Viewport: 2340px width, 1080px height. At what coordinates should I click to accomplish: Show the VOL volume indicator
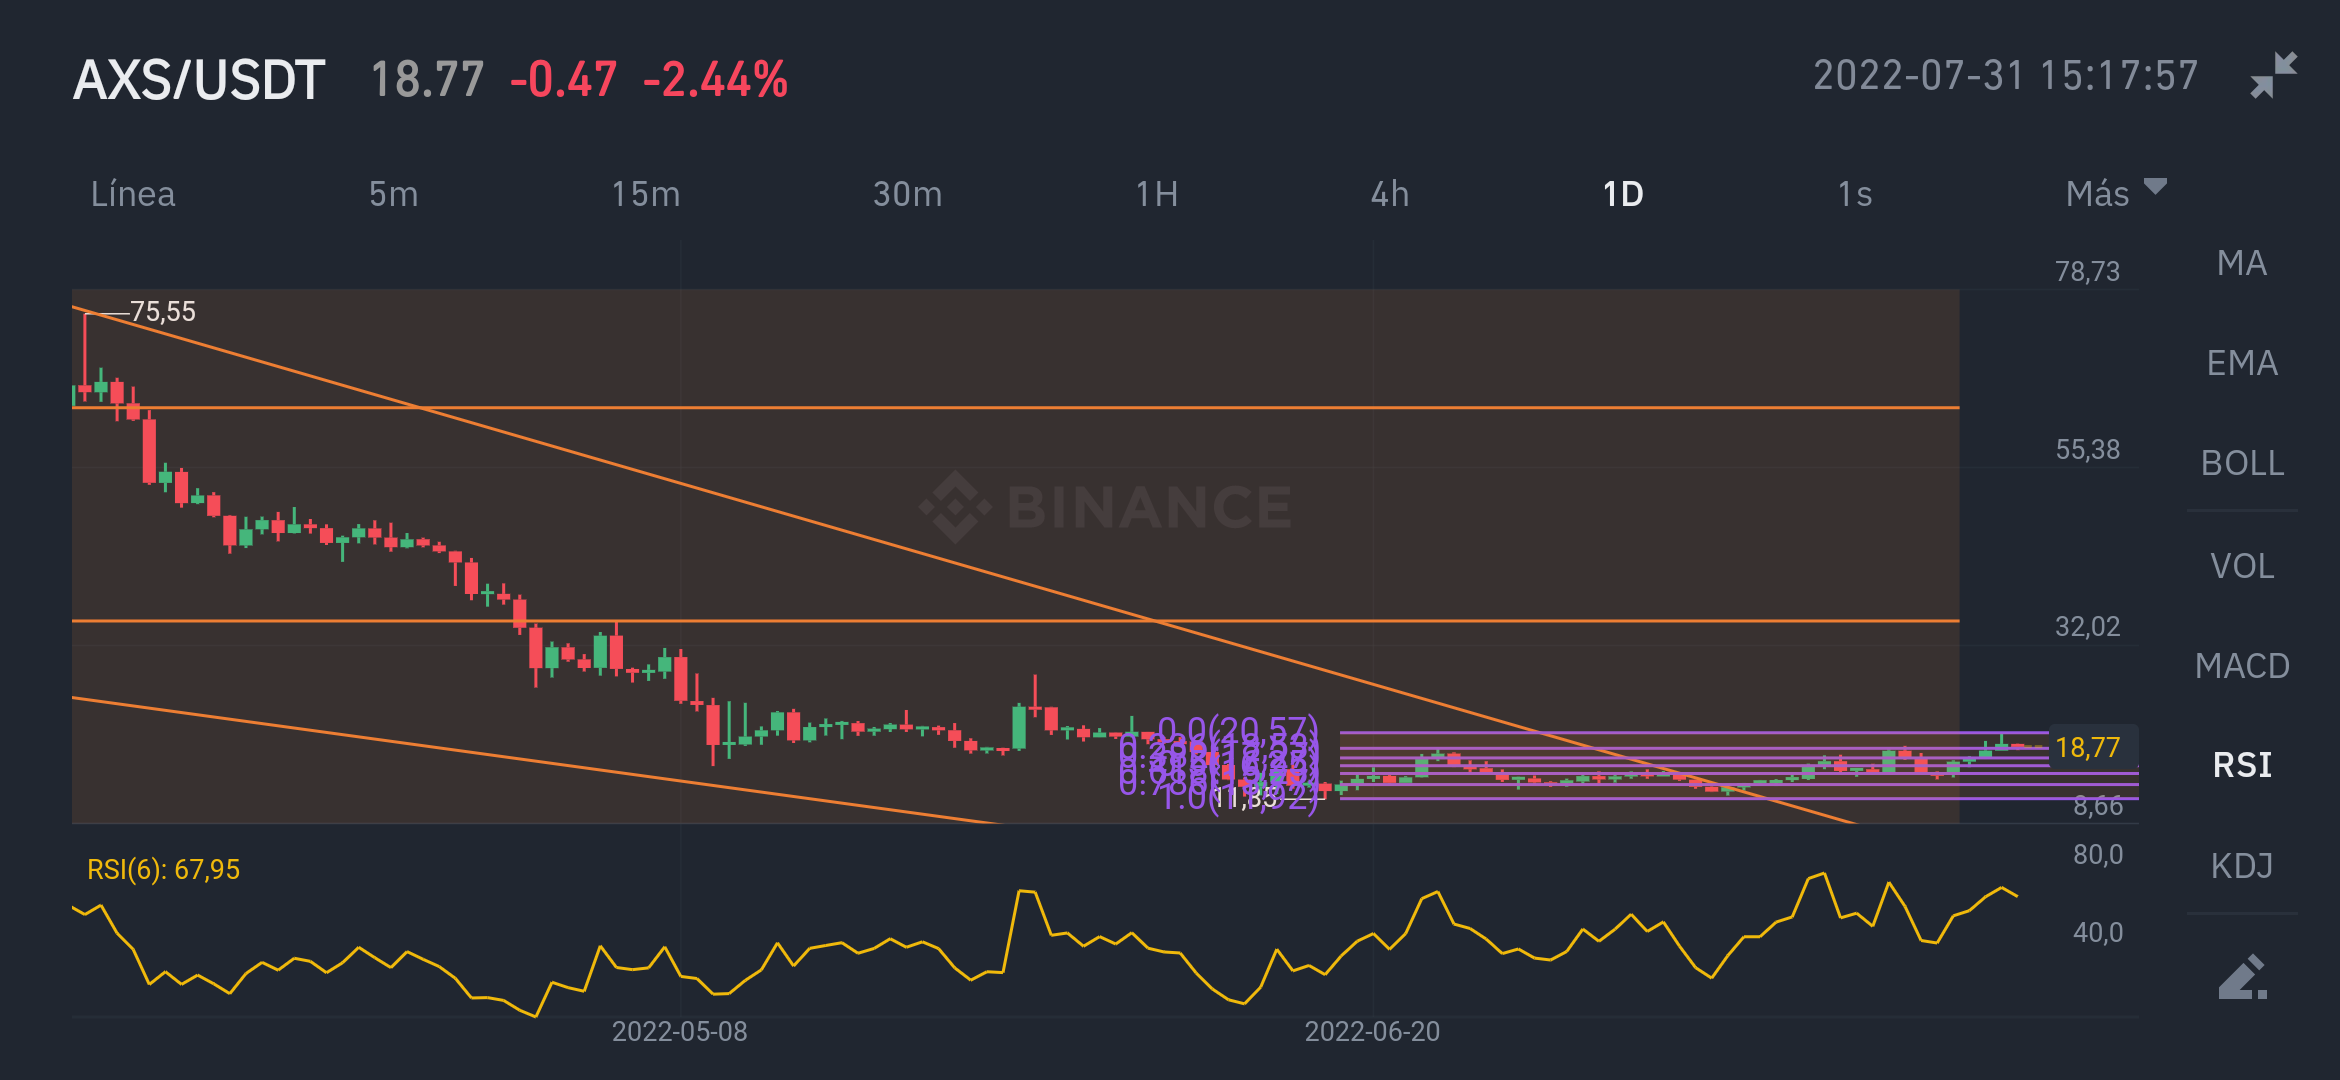click(x=2242, y=566)
